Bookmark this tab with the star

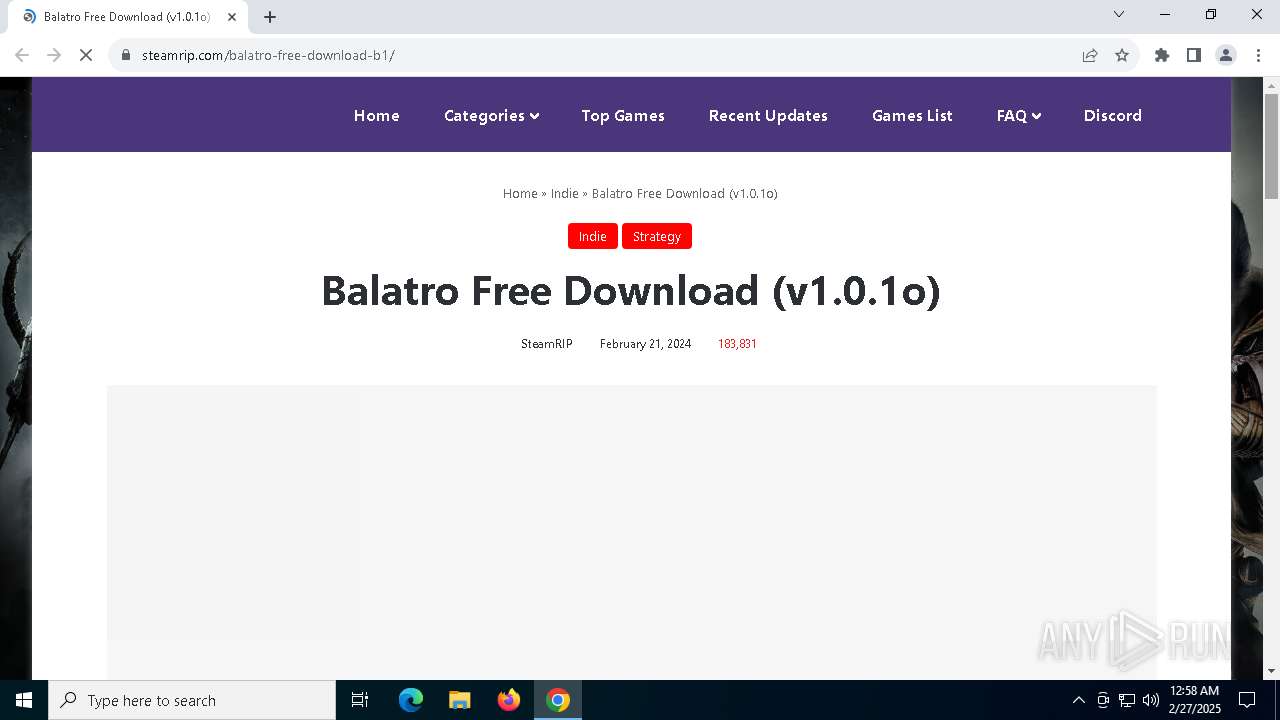[1122, 55]
